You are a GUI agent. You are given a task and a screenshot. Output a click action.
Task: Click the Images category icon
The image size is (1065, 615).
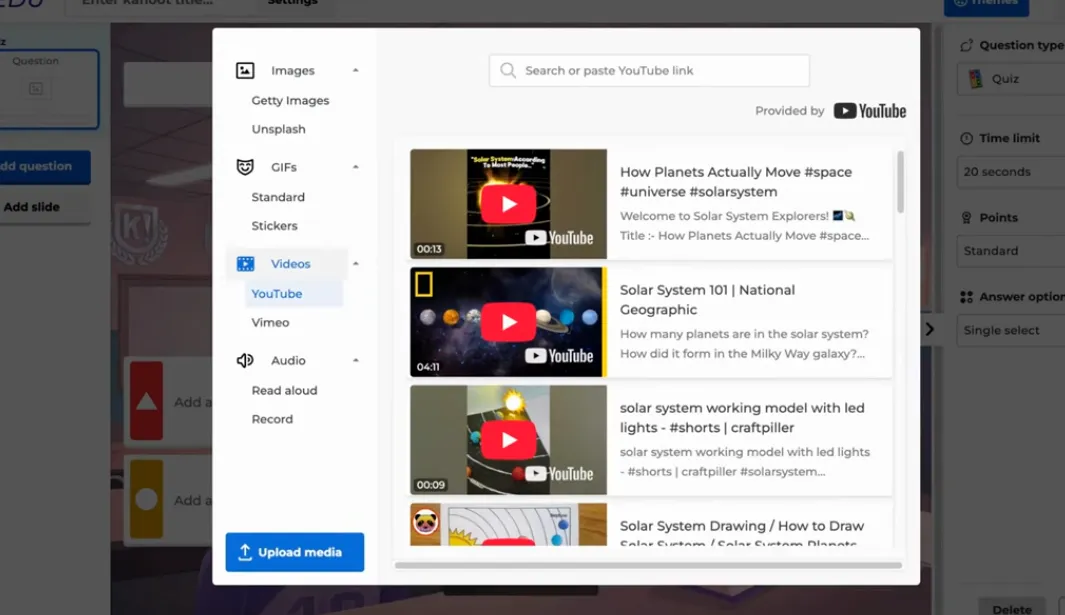point(245,71)
